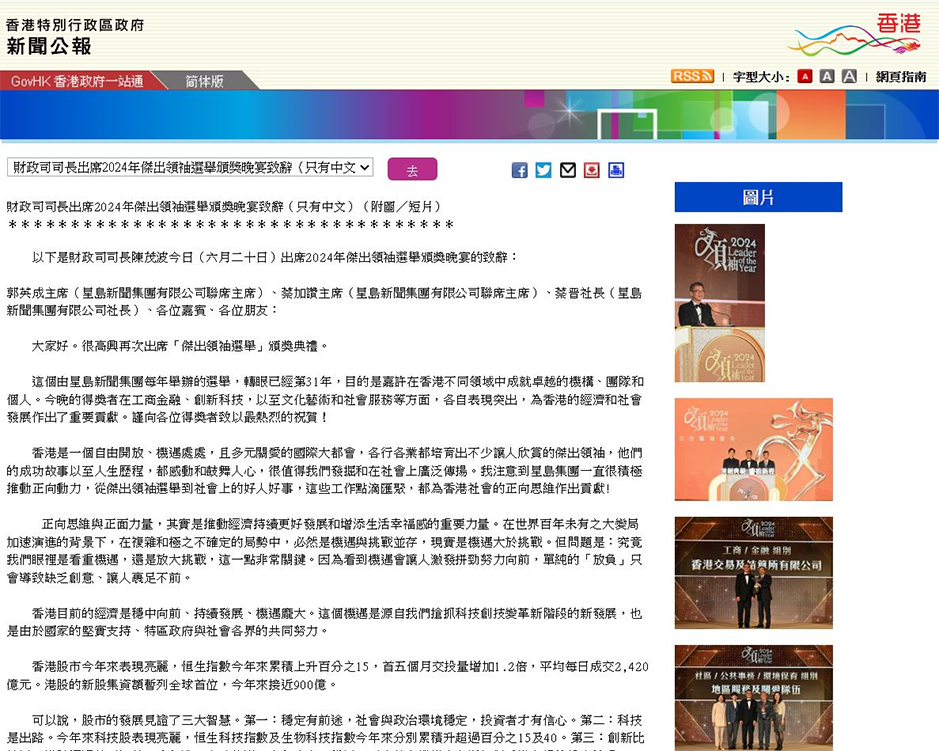Click the red download/save icon
This screenshot has width=939, height=751.
[591, 170]
